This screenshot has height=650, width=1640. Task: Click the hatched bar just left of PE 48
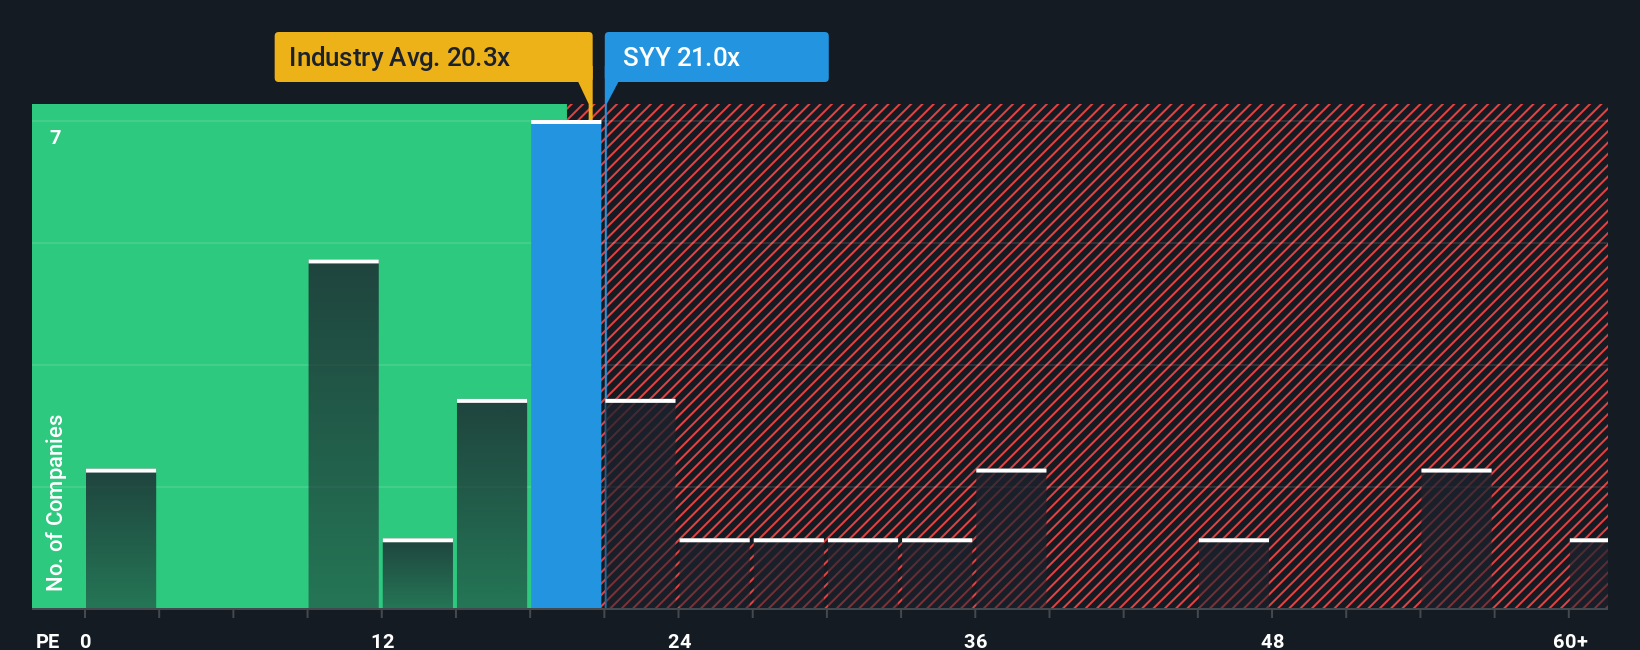(1234, 574)
